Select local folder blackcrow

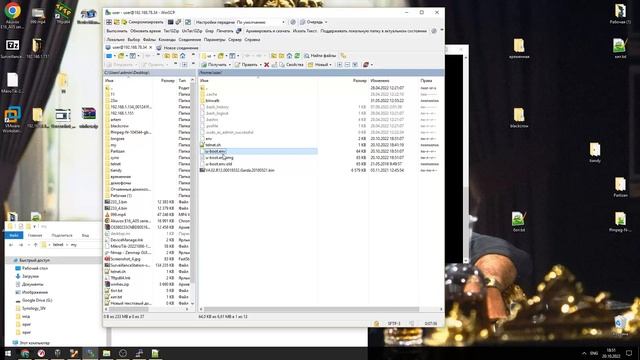(x=117, y=126)
